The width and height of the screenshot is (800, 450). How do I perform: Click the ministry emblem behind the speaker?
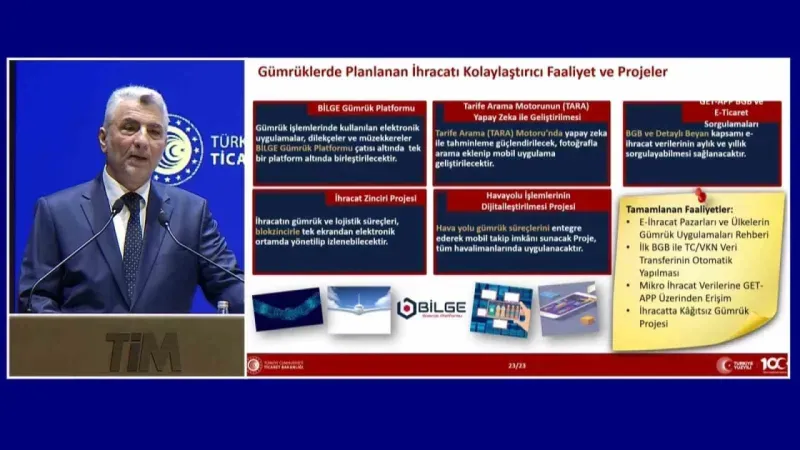pos(178,150)
